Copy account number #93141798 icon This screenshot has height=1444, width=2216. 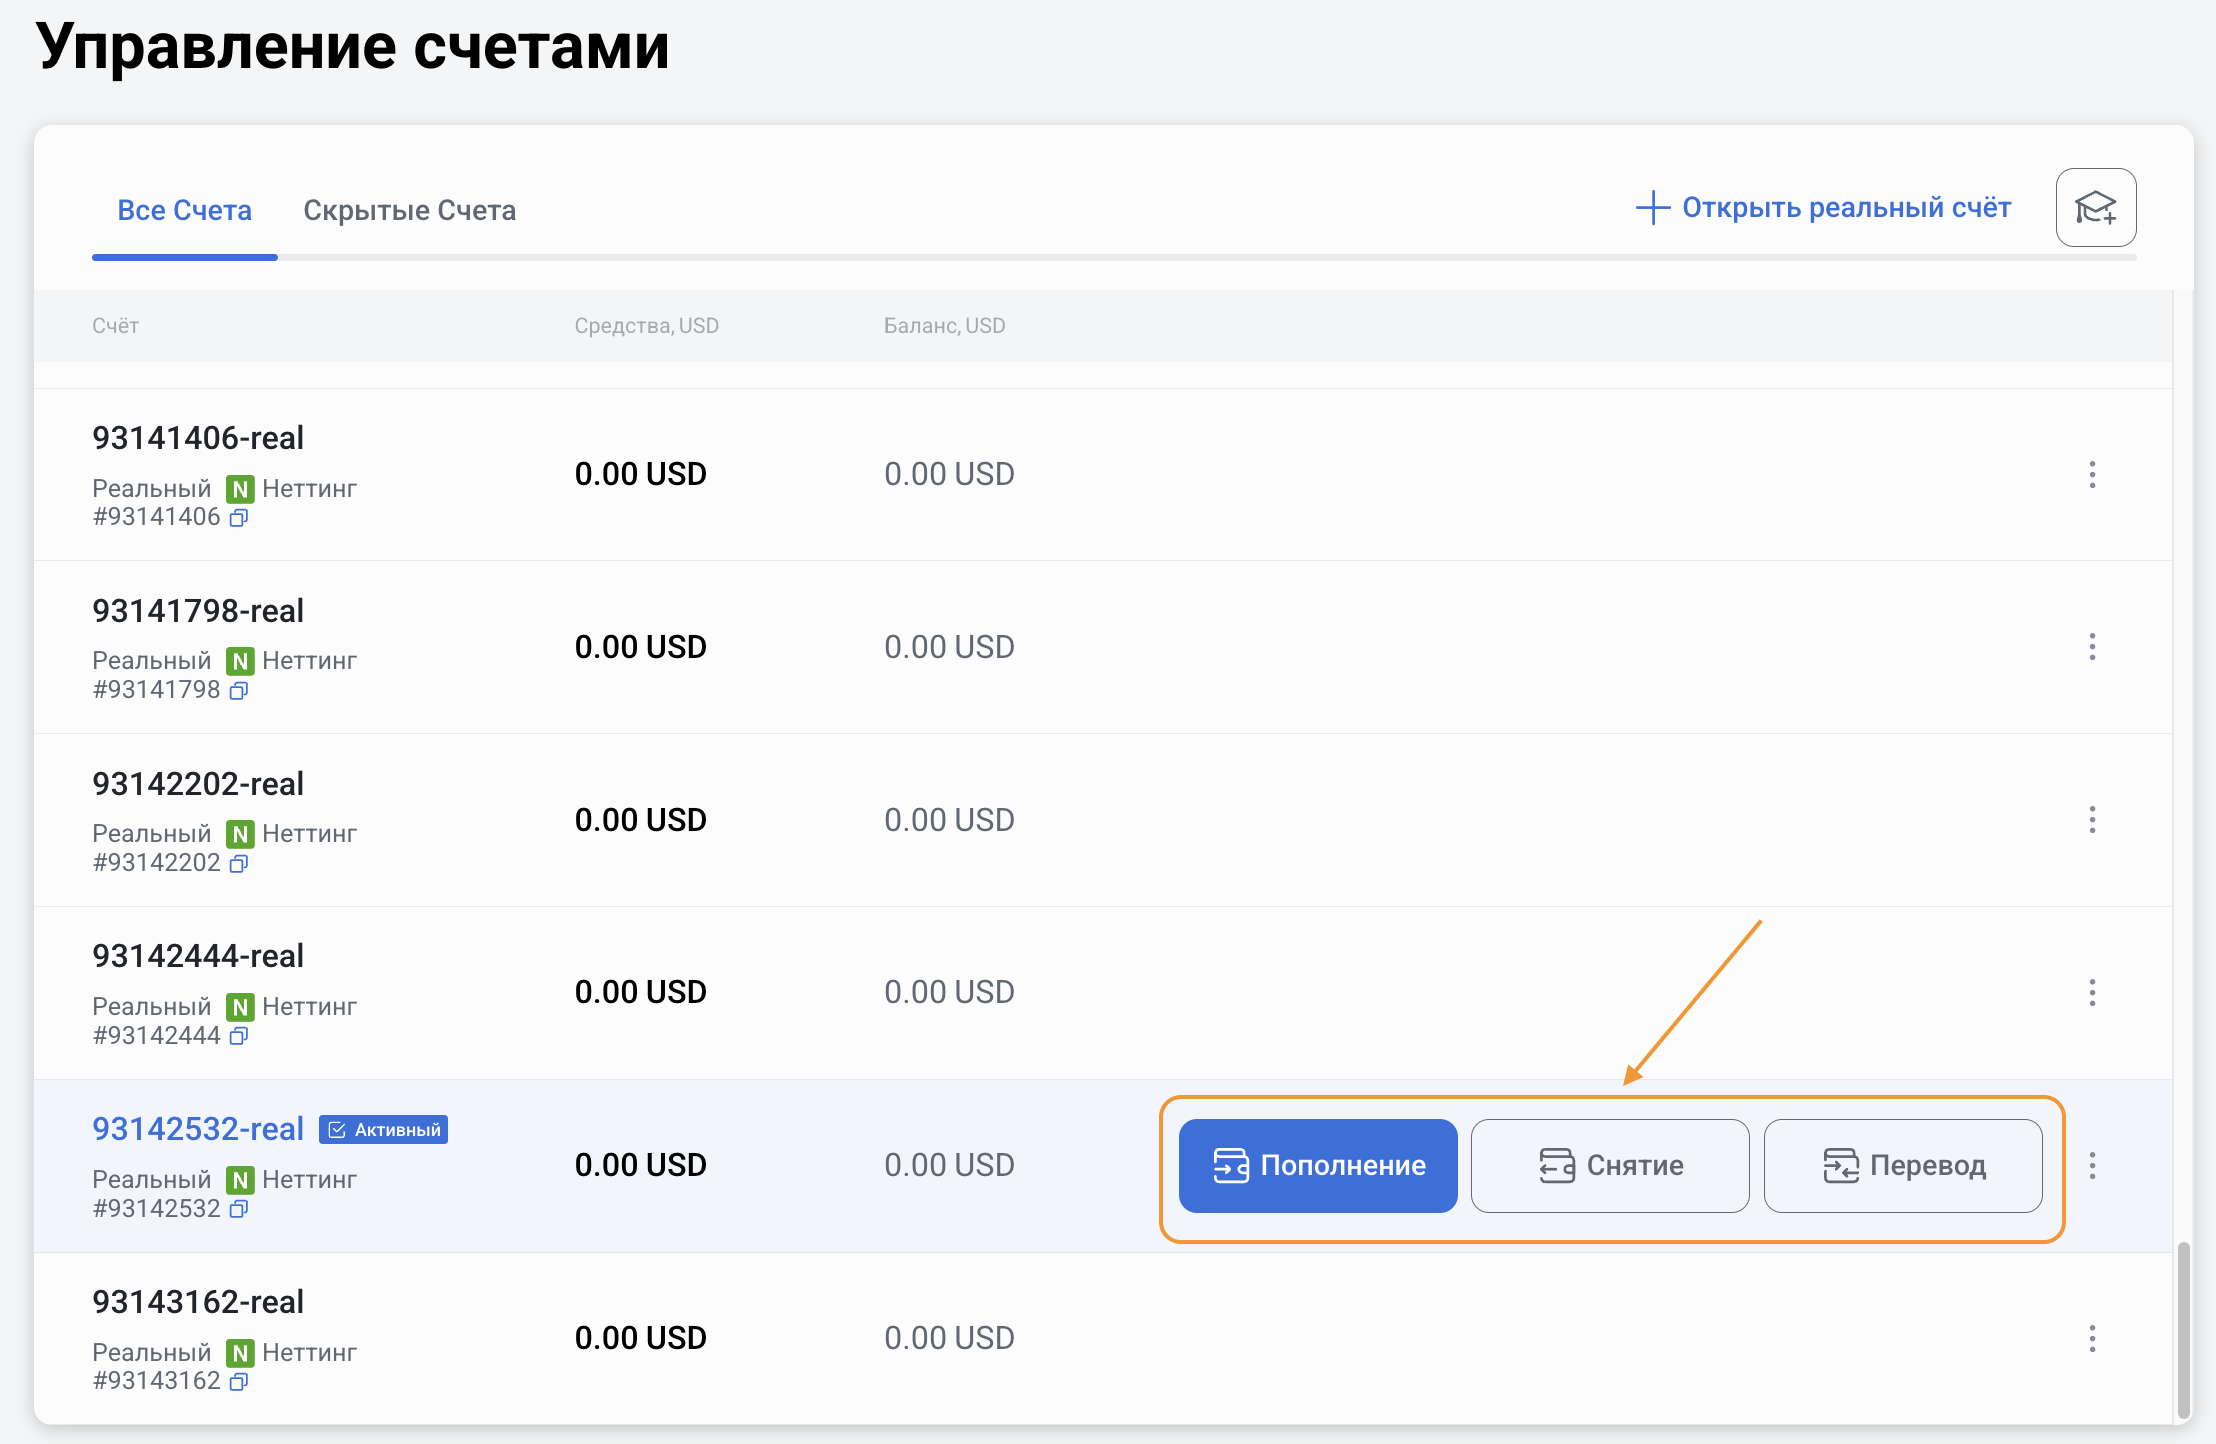(238, 690)
